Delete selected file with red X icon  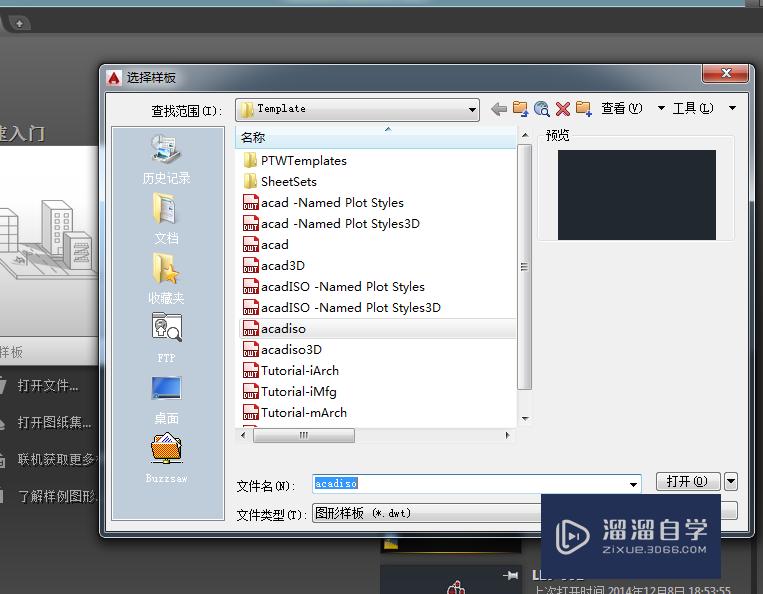[x=563, y=109]
